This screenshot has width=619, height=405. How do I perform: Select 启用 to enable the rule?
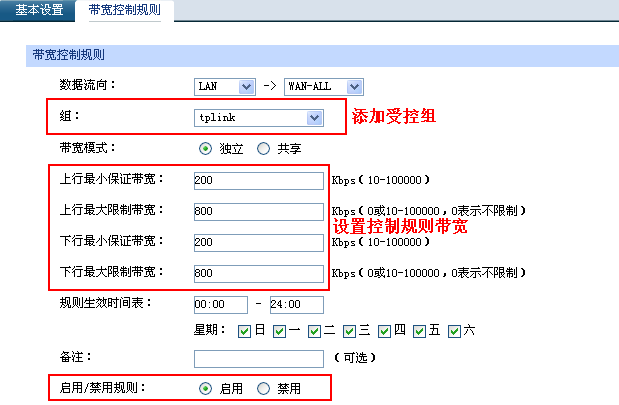click(x=206, y=388)
